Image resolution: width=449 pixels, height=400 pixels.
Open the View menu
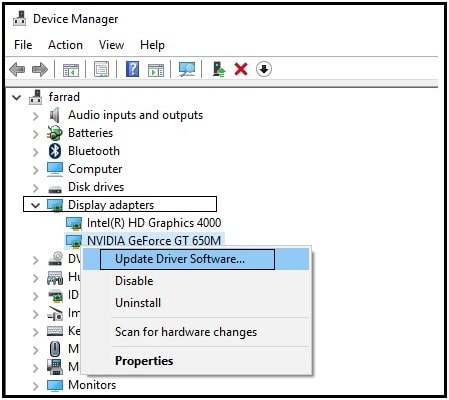point(111,45)
